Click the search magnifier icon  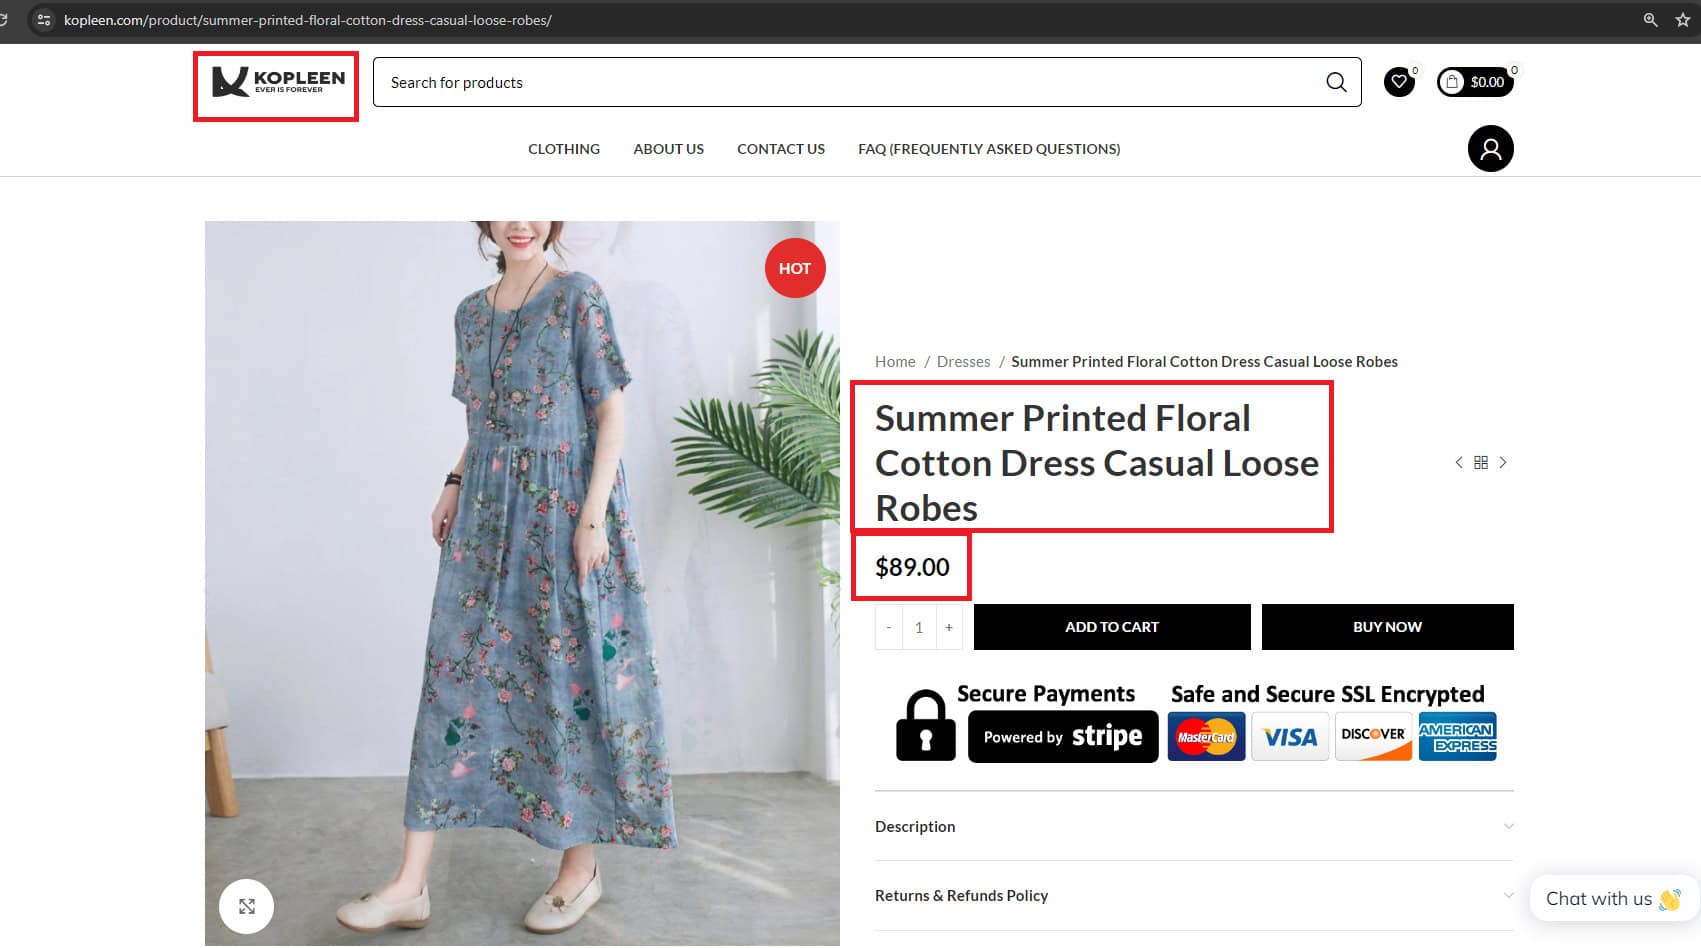1336,82
